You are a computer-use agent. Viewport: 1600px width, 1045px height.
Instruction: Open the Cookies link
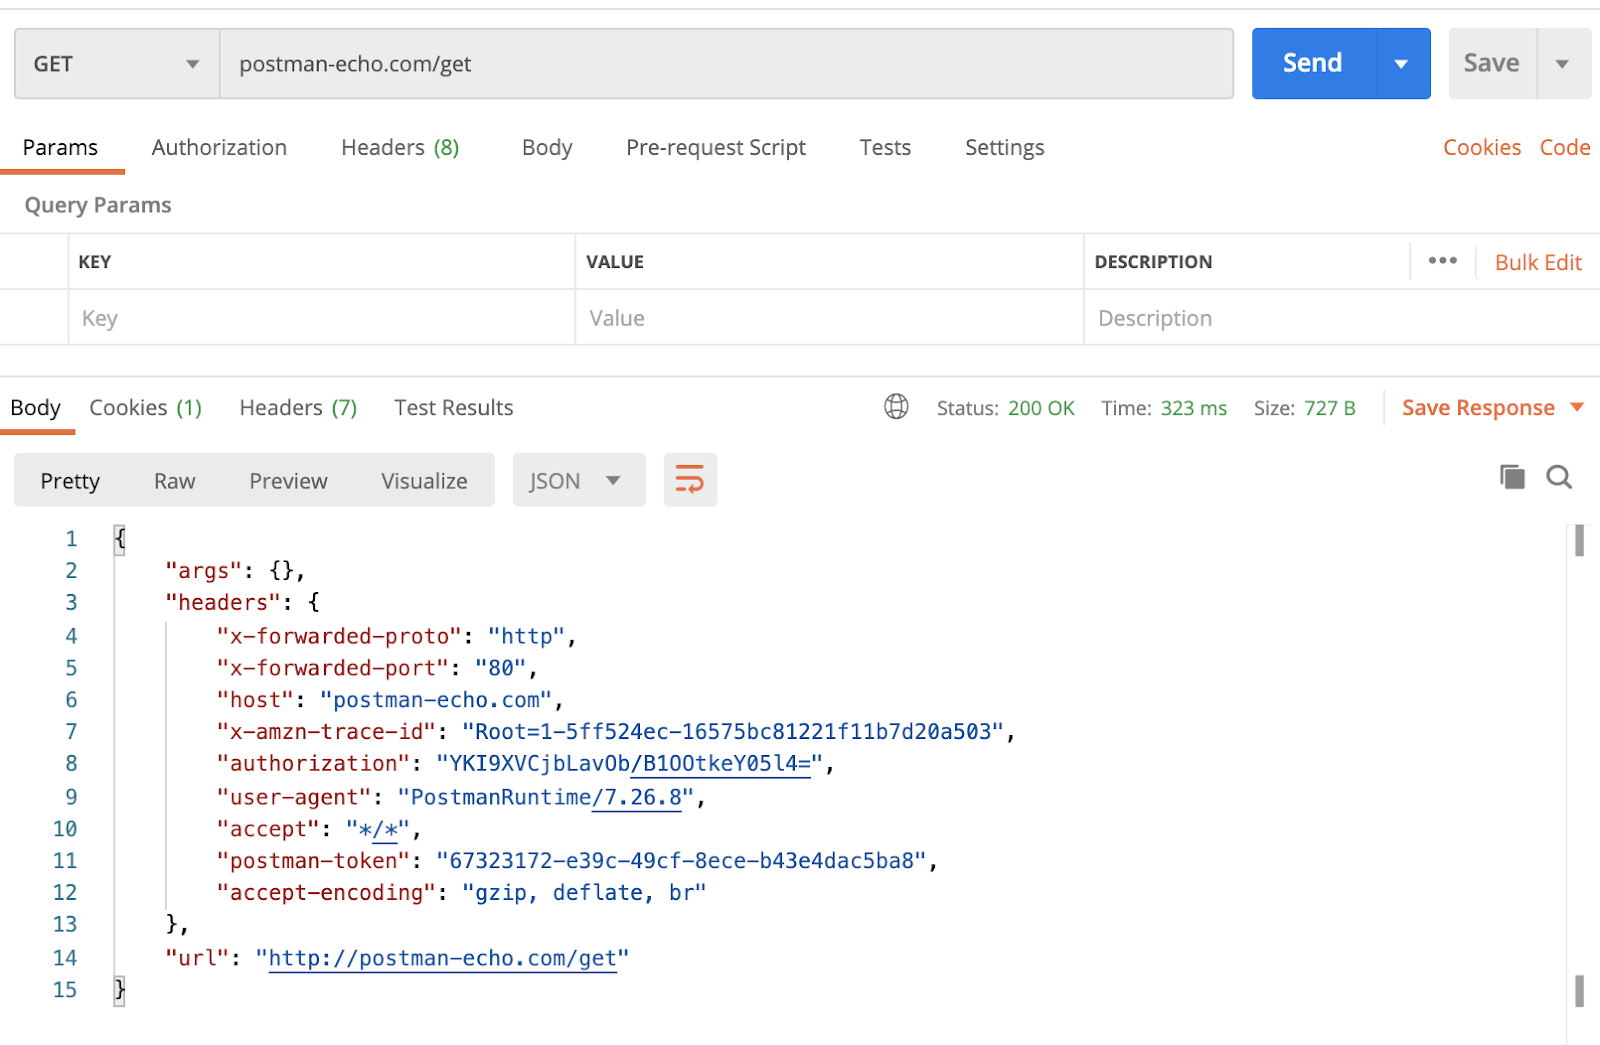click(x=1482, y=148)
